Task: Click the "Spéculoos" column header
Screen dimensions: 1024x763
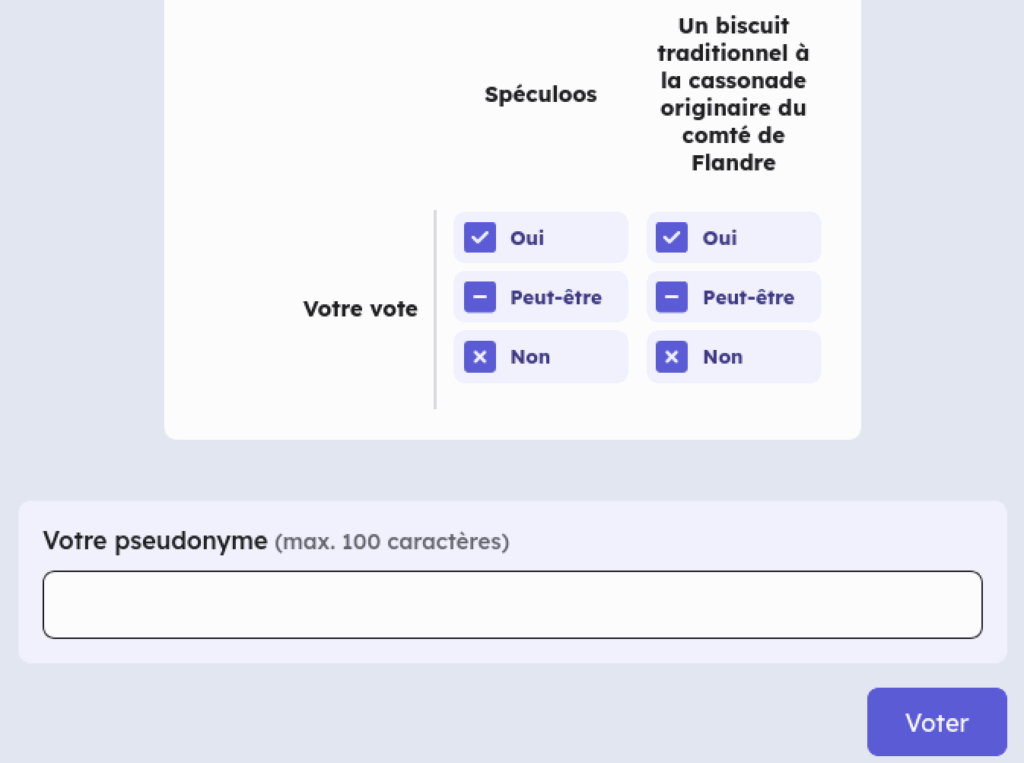Action: 540,95
